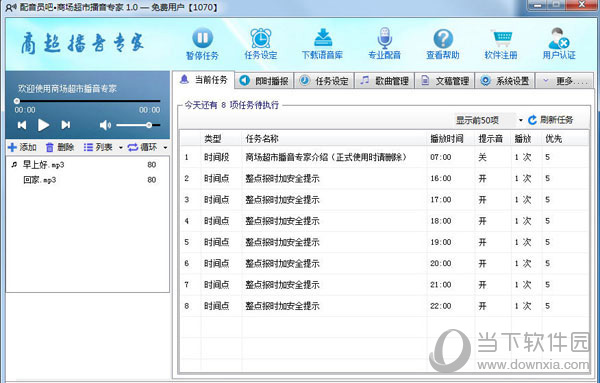Click the 提示音 column header
The image size is (600, 383).
[493, 139]
